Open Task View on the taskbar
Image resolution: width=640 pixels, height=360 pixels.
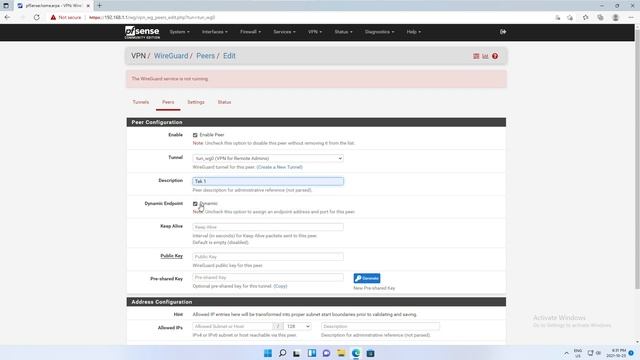pos(297,353)
